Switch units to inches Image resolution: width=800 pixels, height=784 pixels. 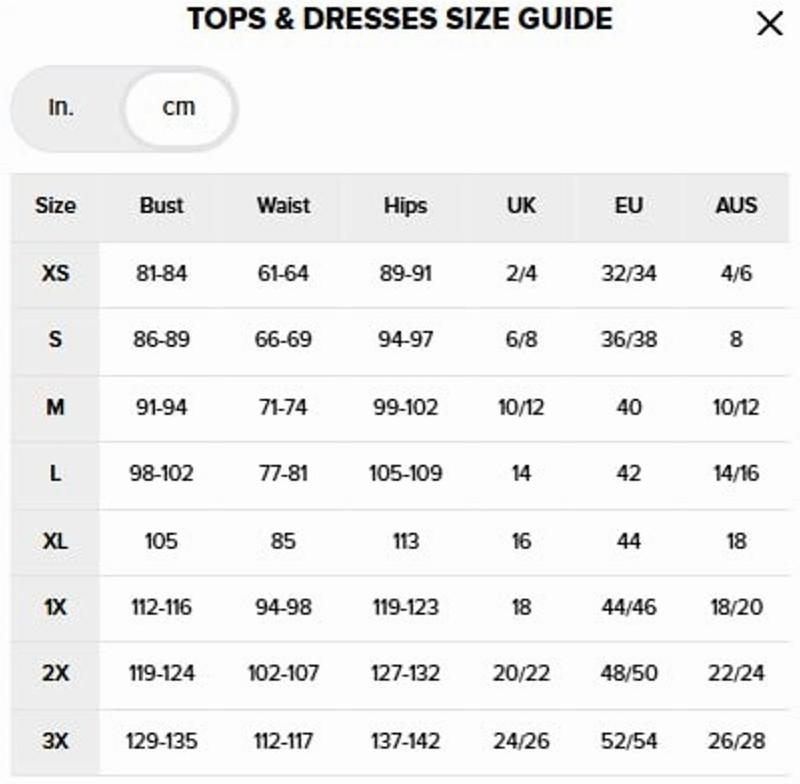62,107
